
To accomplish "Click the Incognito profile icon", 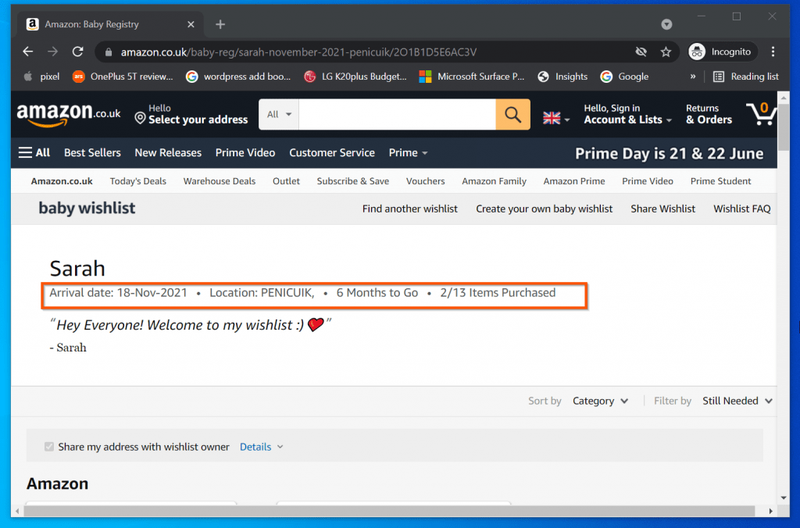I will pos(696,52).
